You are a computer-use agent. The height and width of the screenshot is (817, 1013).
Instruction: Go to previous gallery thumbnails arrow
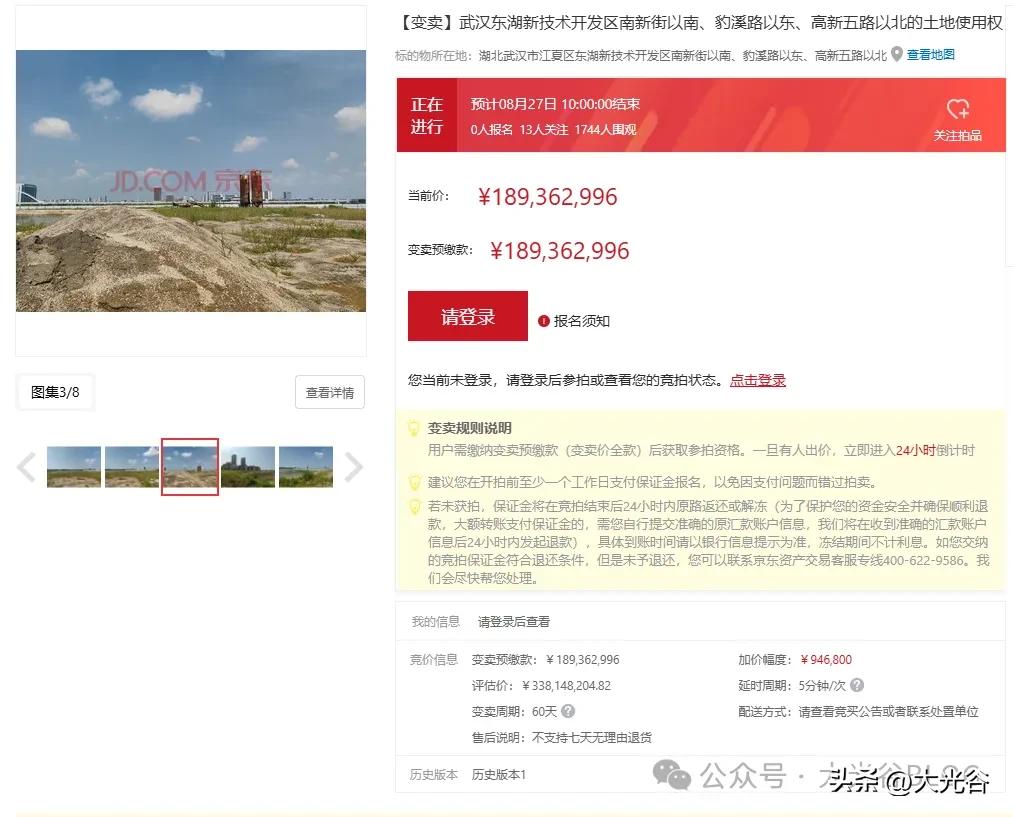[26, 468]
